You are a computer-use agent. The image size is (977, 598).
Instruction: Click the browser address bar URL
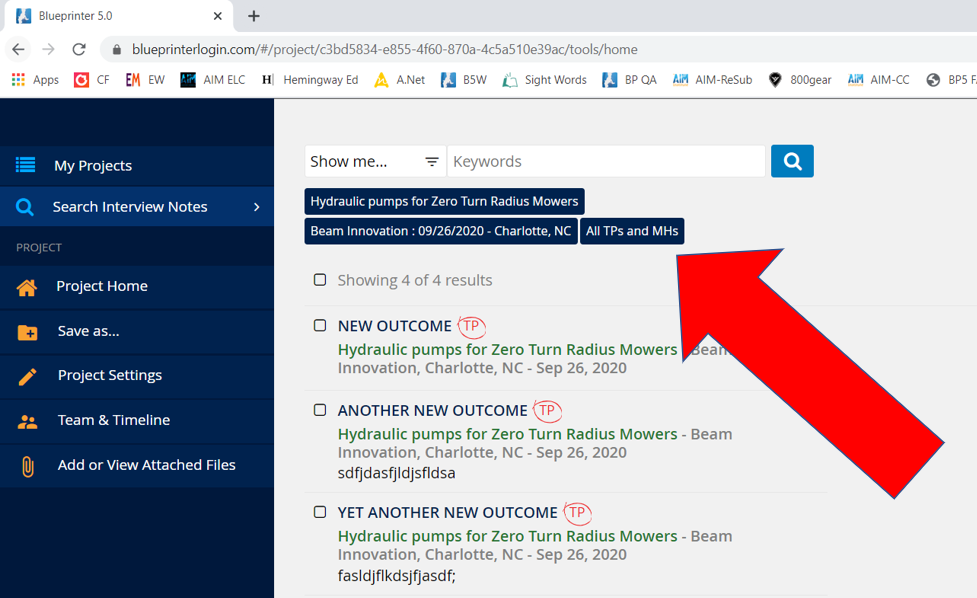pyautogui.click(x=384, y=49)
